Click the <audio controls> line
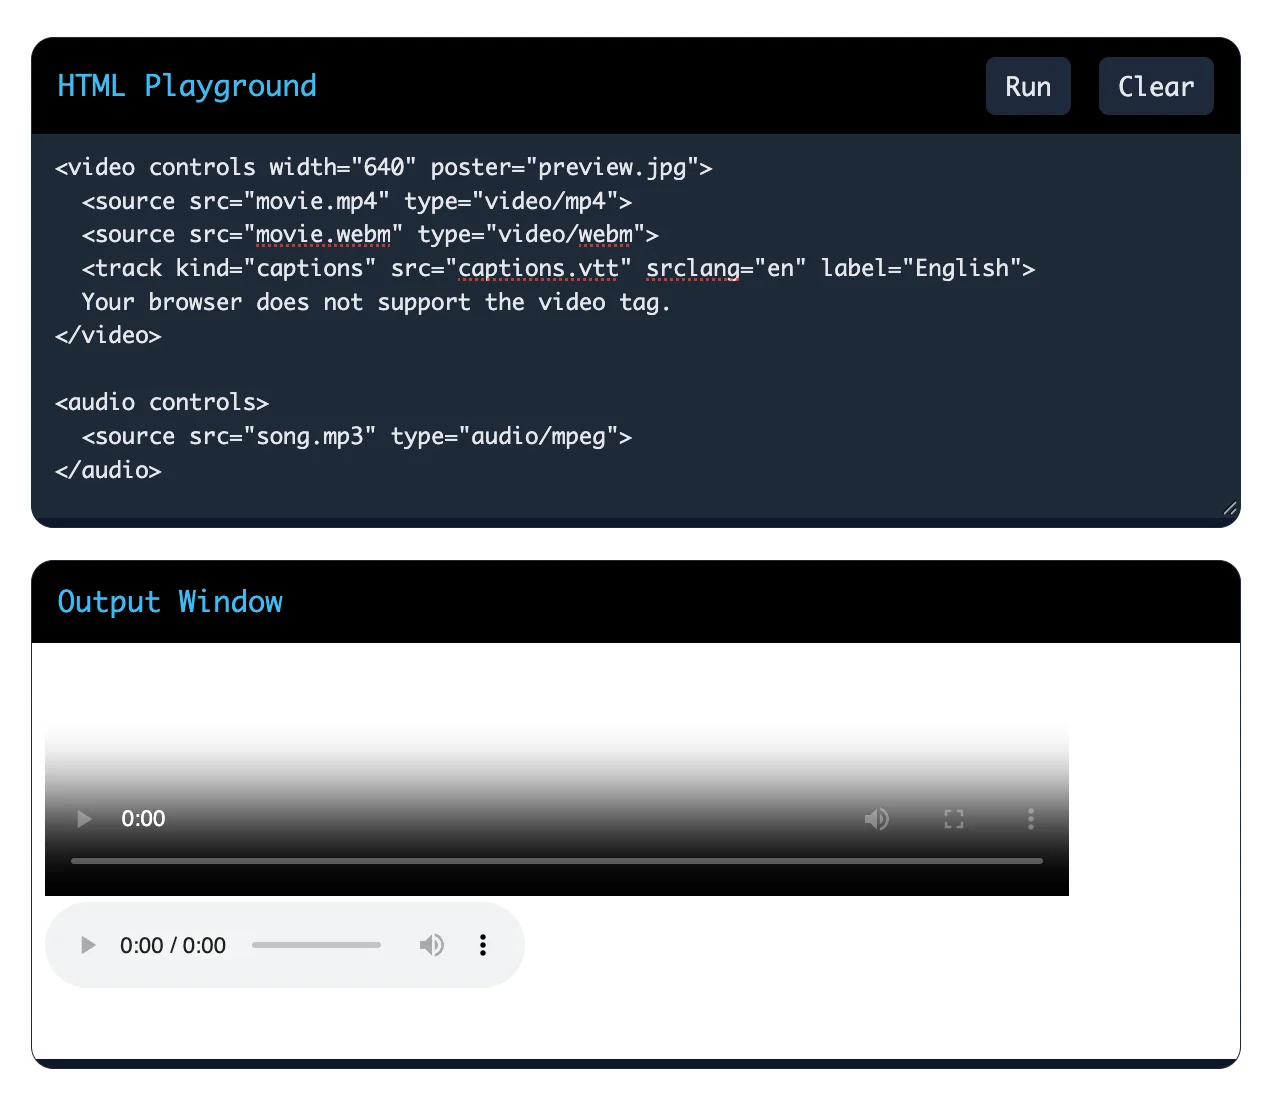 click(x=162, y=402)
